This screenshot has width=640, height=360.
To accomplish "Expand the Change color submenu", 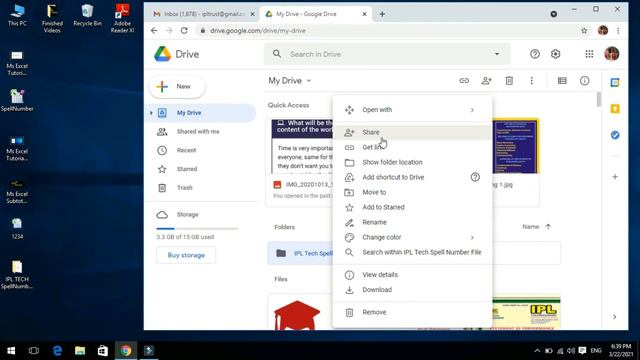I will click(472, 237).
